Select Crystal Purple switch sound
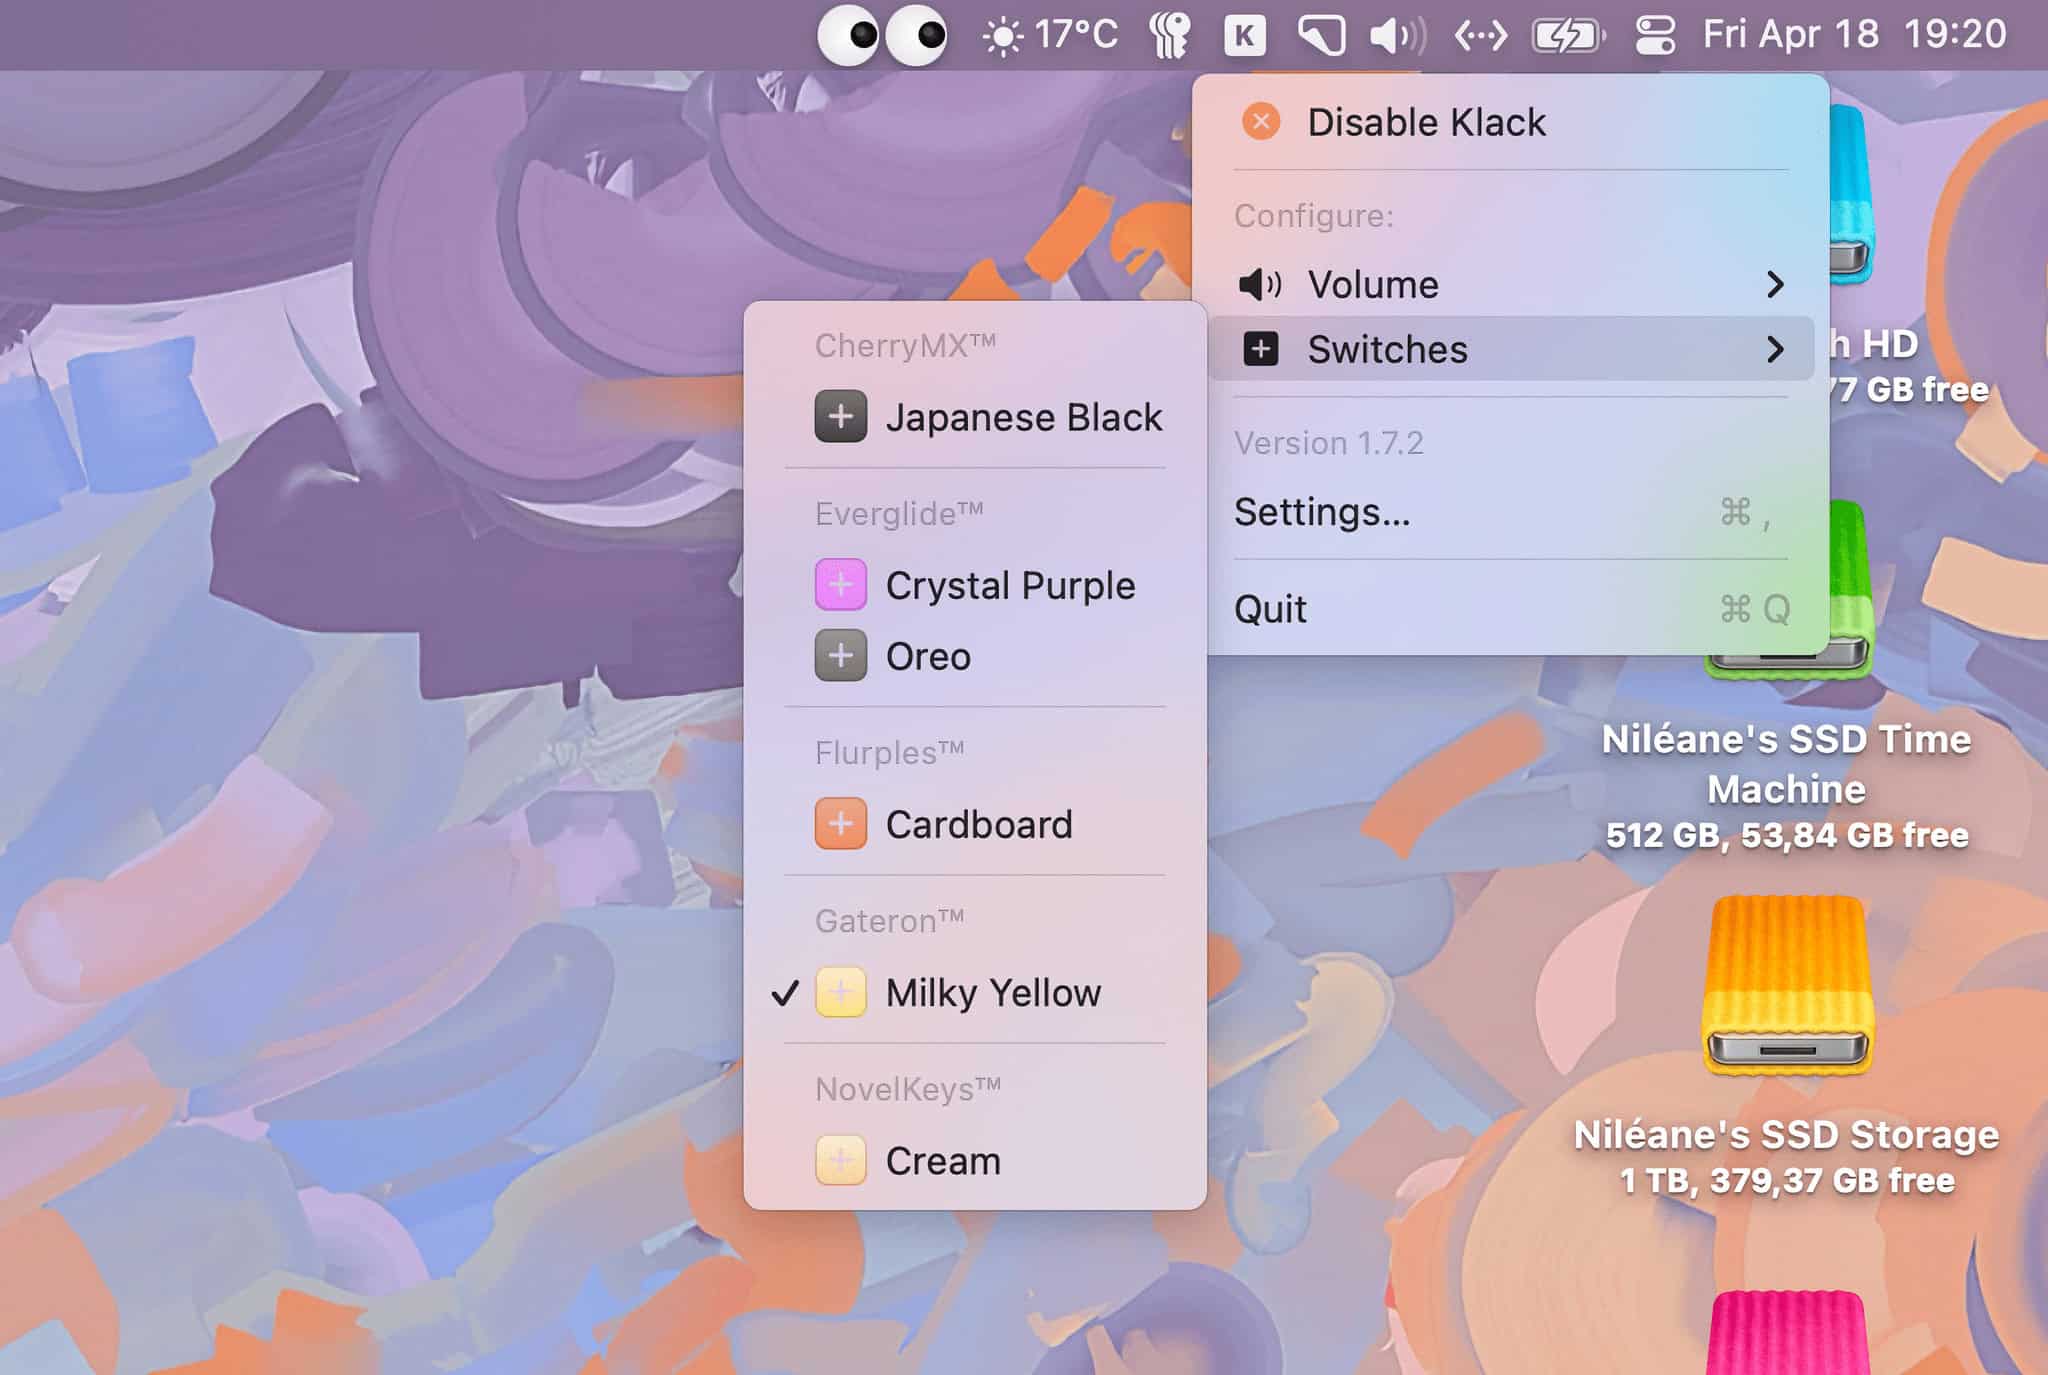This screenshot has width=2048, height=1375. coord(975,585)
